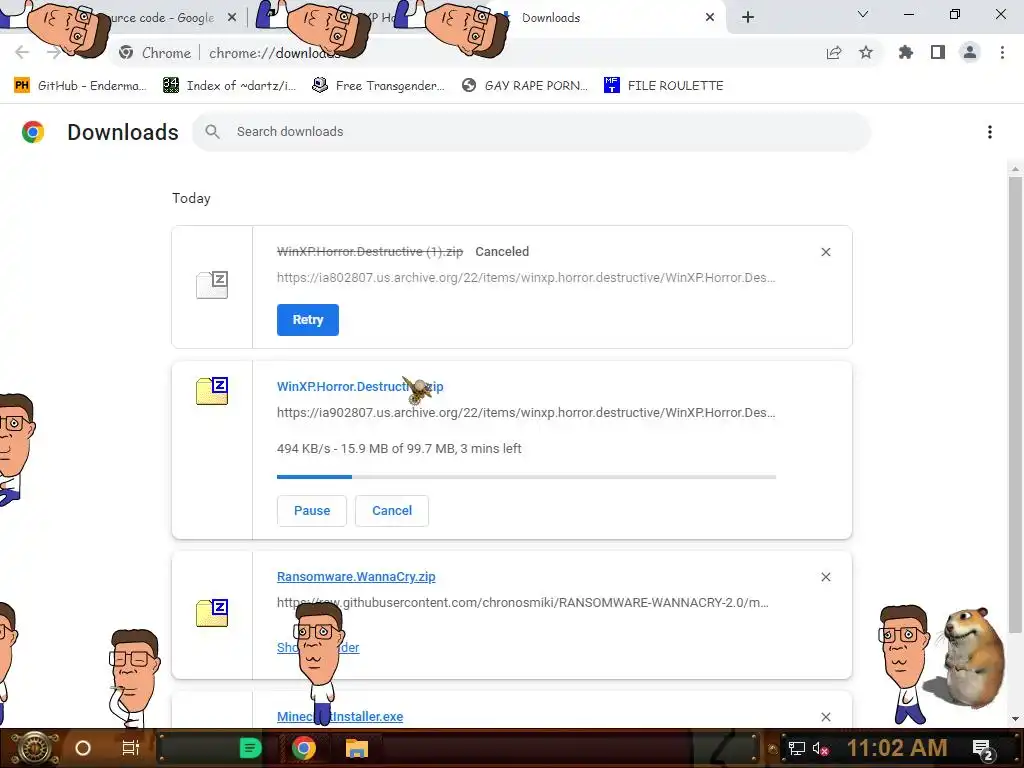Open the GitHub - Enderma... bookmark
Image resolution: width=1024 pixels, height=768 pixels.
[80, 86]
